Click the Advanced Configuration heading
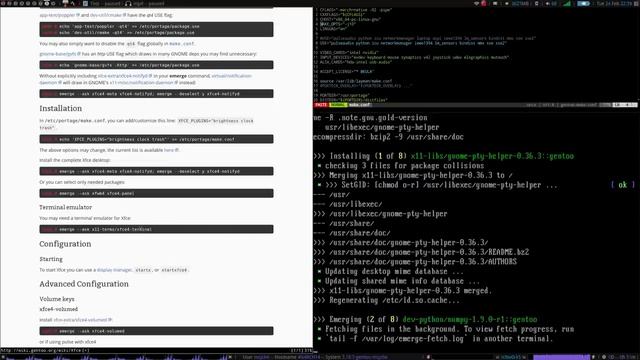640x360 pixels. [x=84, y=284]
